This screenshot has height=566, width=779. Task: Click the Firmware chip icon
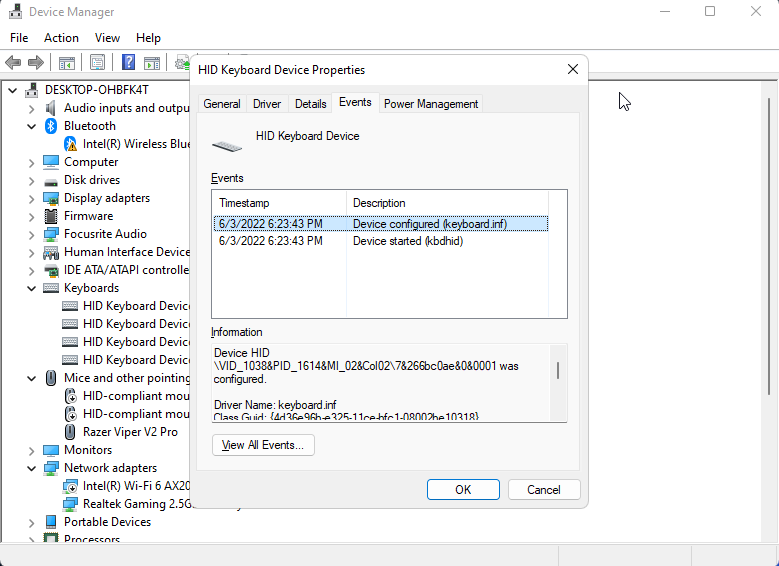pos(51,216)
